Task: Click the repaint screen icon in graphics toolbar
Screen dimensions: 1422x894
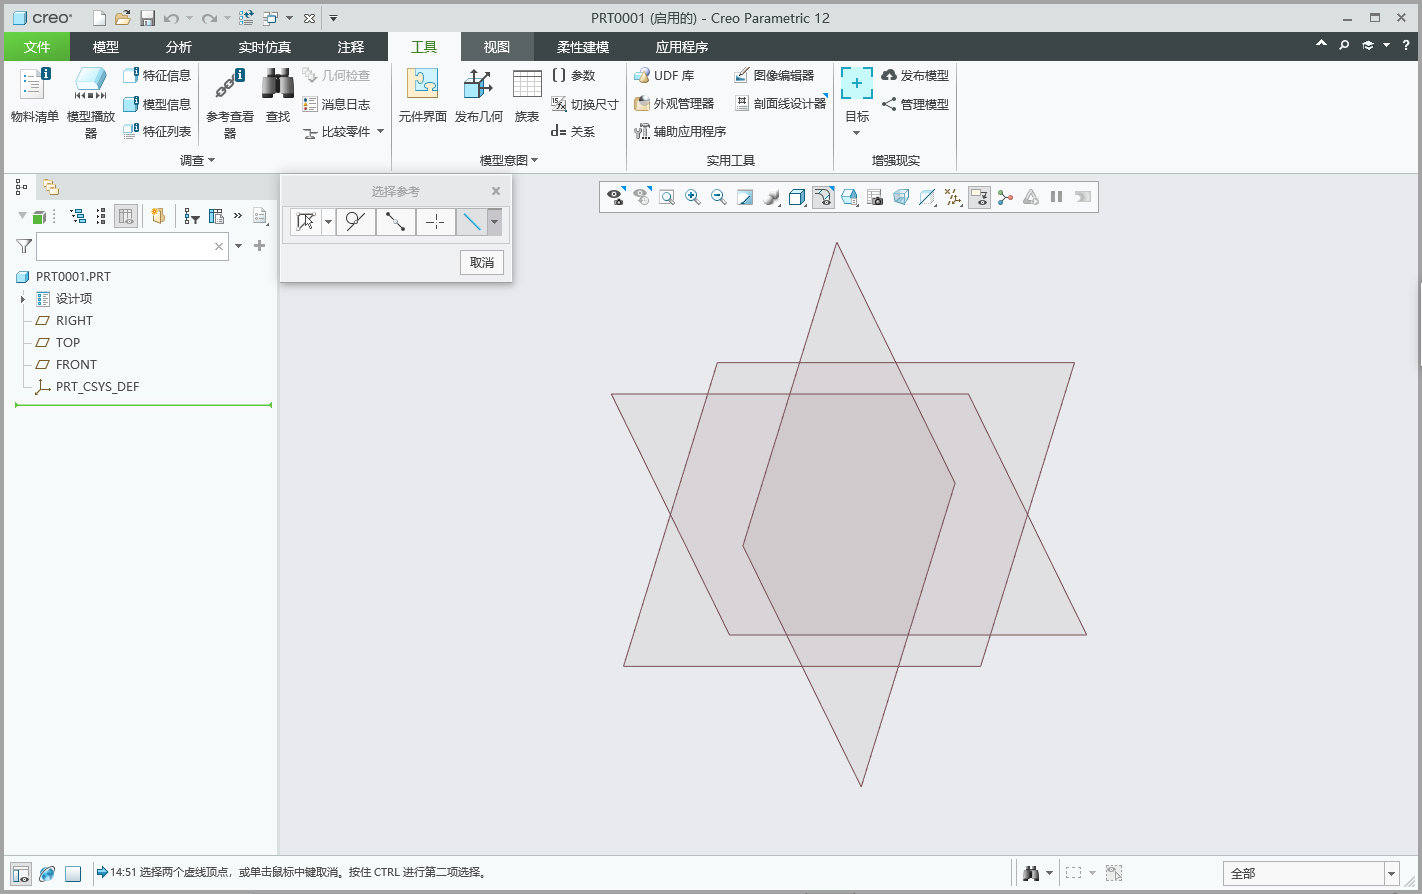Action: click(745, 197)
